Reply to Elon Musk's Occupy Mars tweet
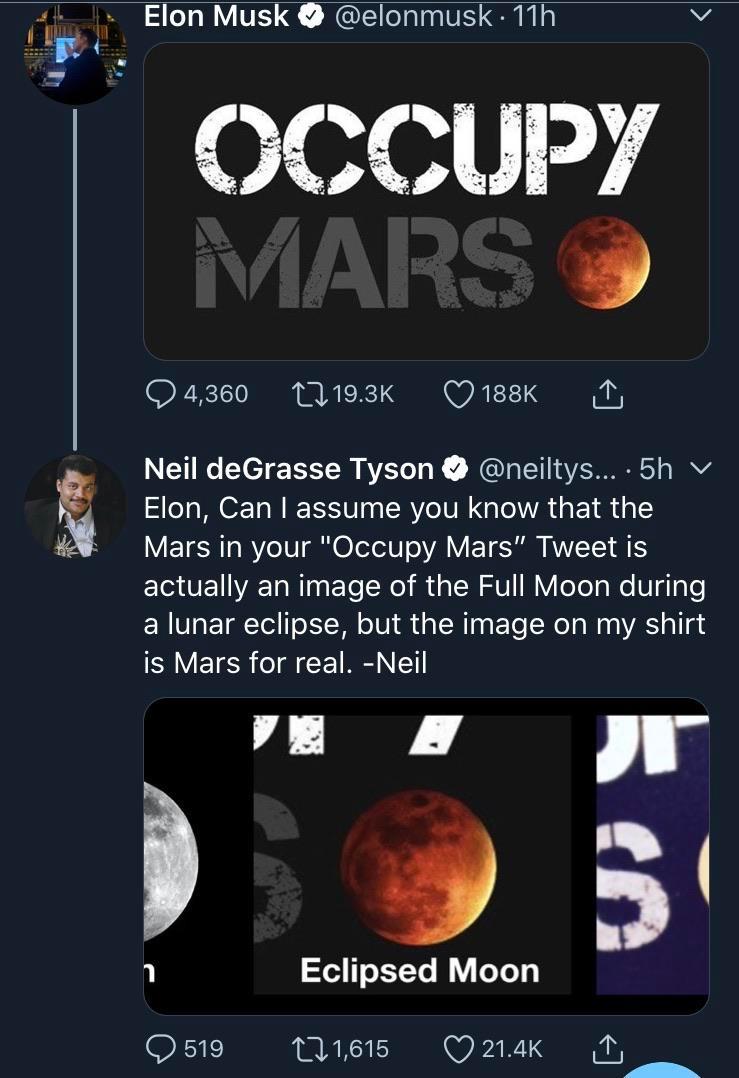 162,394
